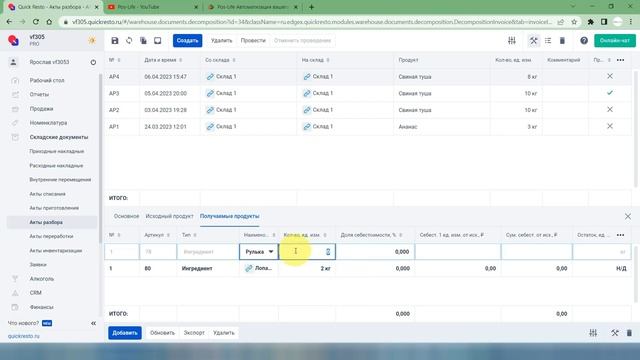Click the Экспорт button
Screen dimensions: 640x360
pos(194,333)
